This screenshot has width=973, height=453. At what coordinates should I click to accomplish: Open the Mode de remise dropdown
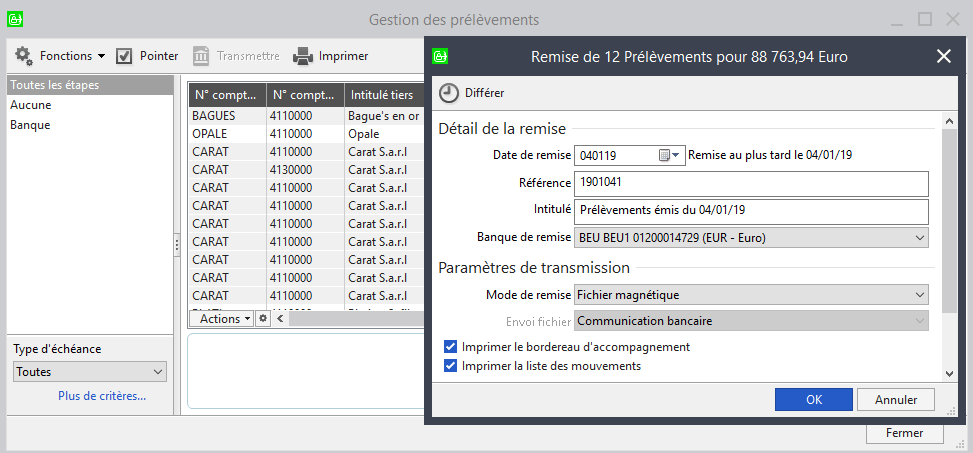(x=920, y=295)
